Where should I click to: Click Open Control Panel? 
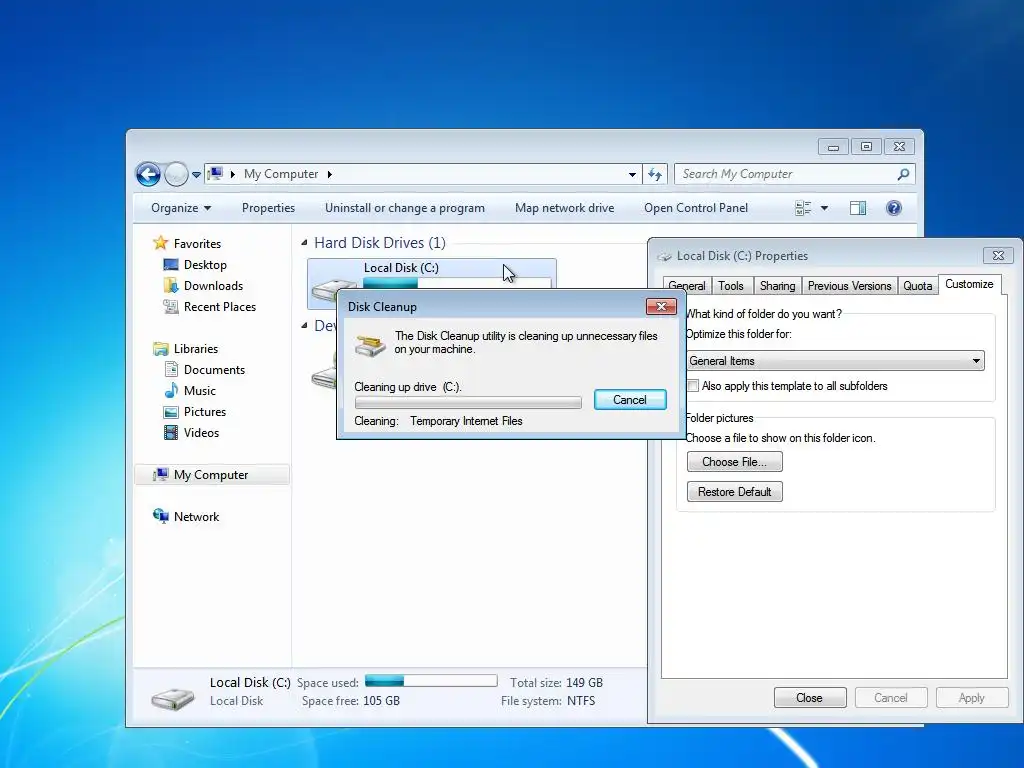point(696,208)
